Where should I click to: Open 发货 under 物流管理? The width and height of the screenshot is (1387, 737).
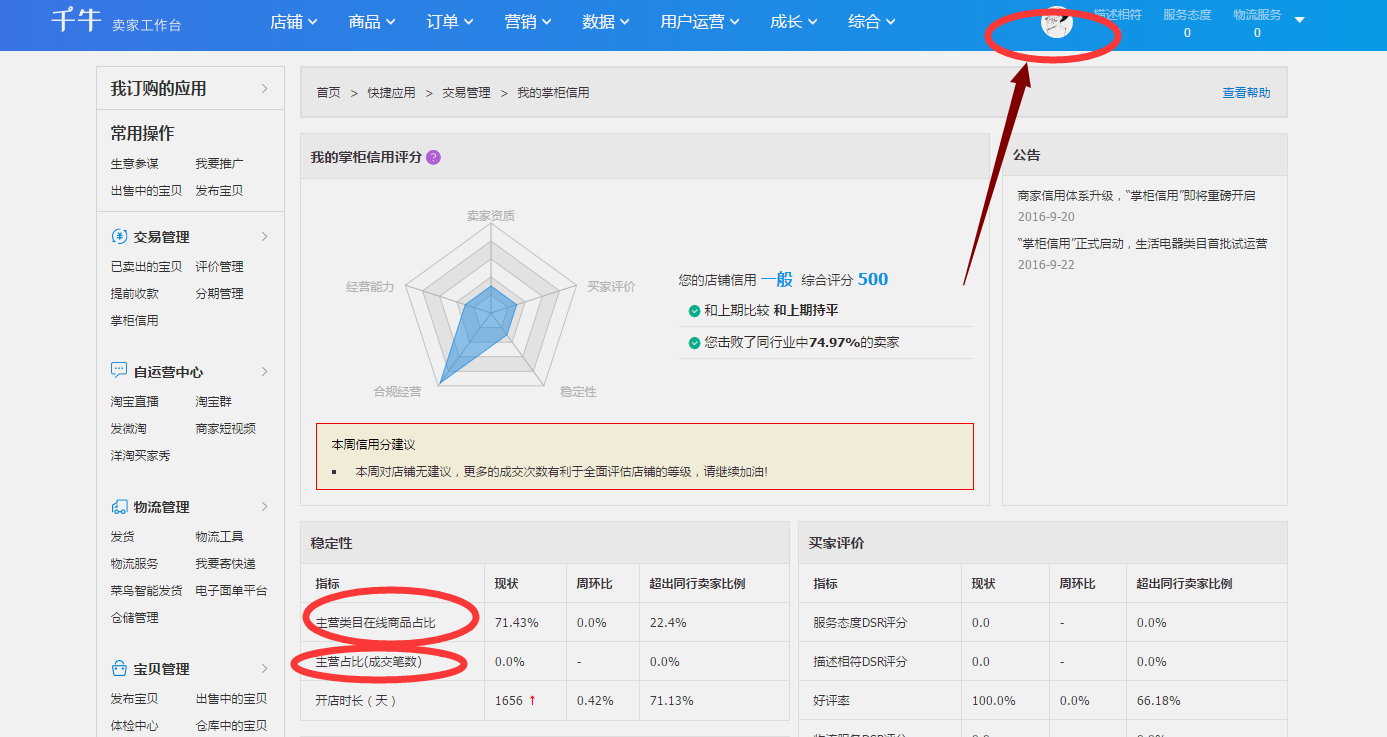coord(122,536)
